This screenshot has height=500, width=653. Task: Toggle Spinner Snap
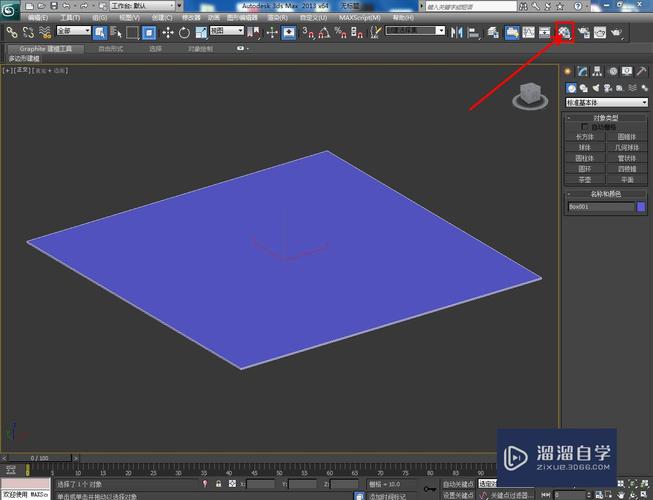click(357, 32)
